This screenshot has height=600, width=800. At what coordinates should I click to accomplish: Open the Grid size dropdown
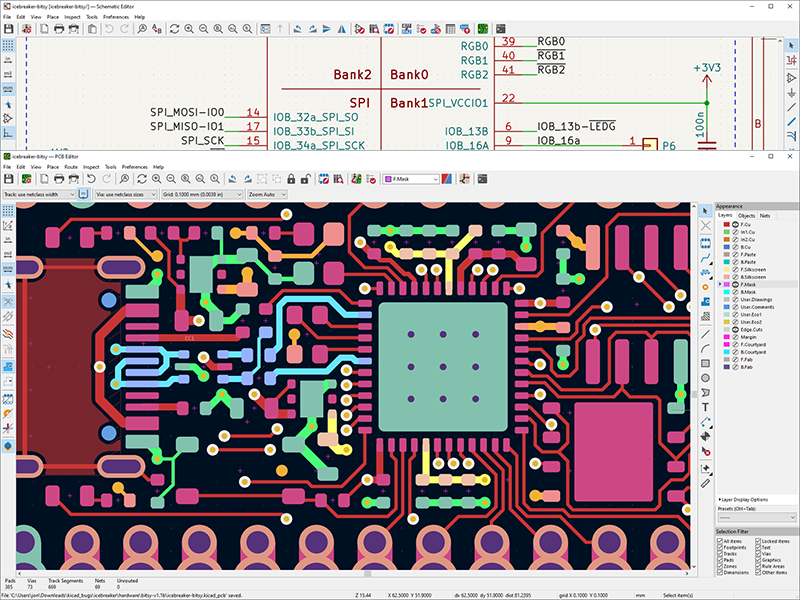point(200,194)
